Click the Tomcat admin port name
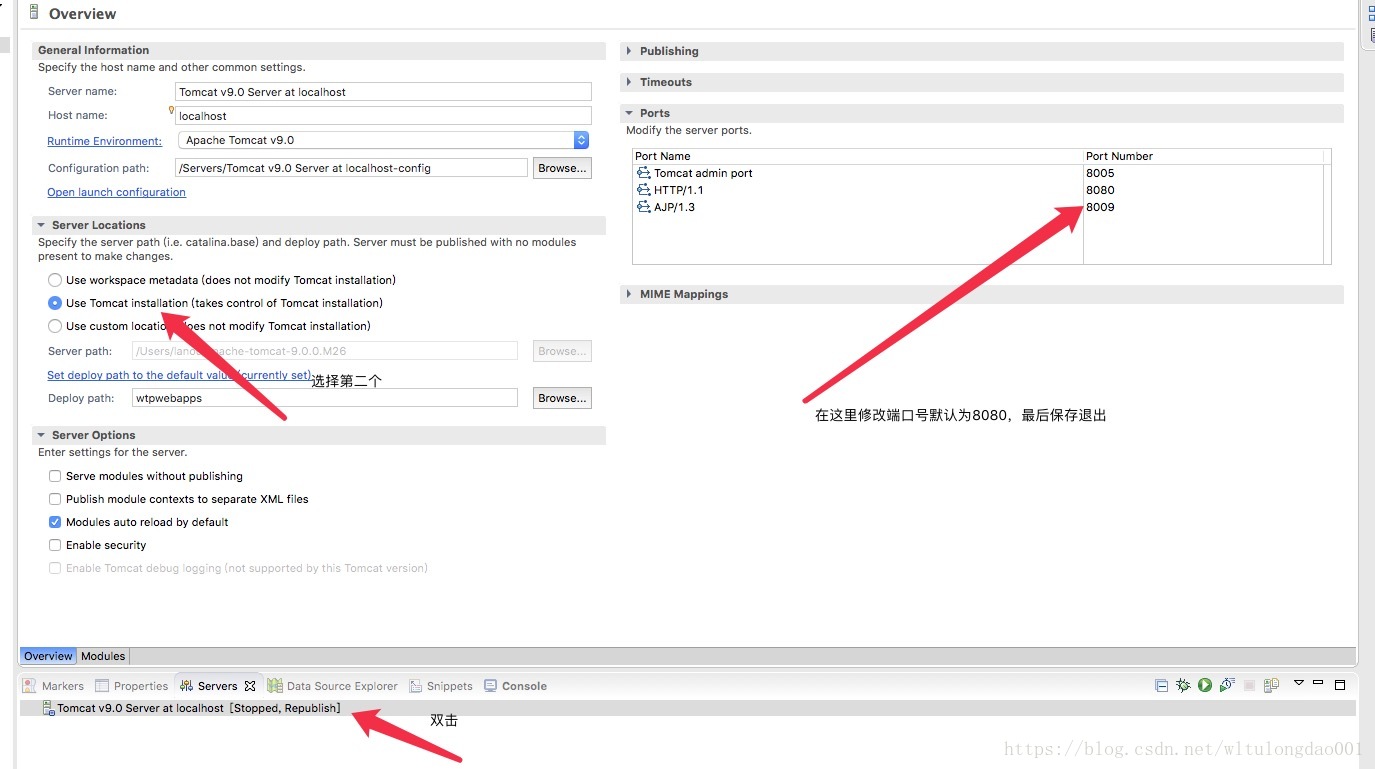This screenshot has width=1375, height=769. coord(703,173)
